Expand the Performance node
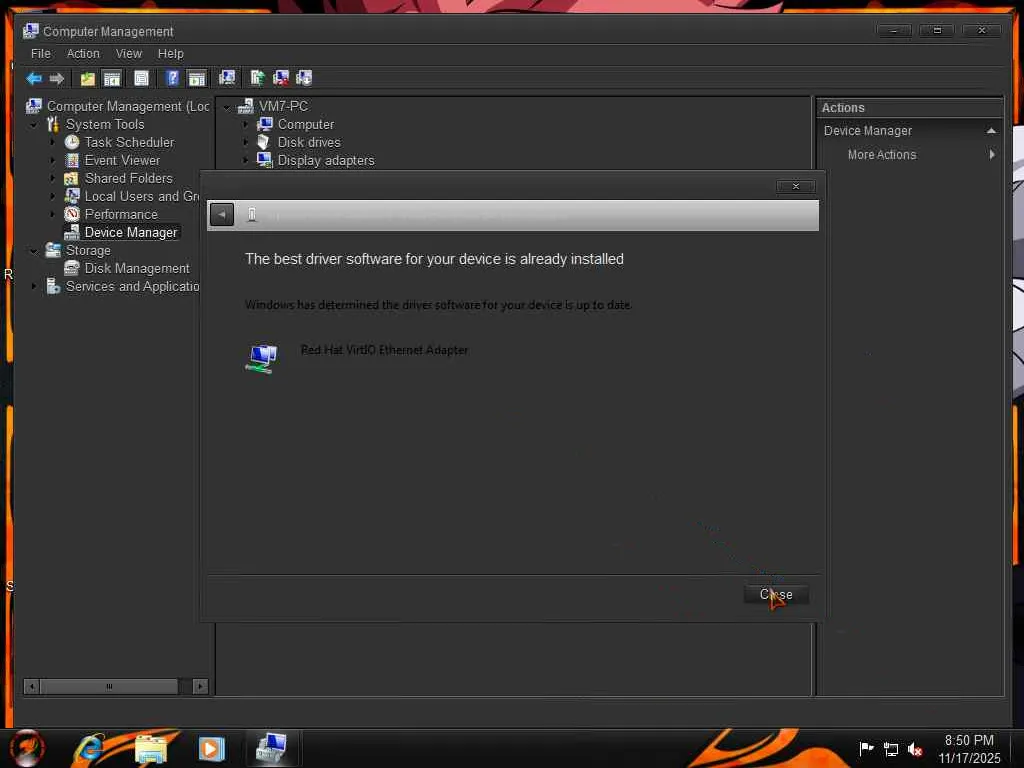Screen dimensions: 1024x768 point(53,214)
